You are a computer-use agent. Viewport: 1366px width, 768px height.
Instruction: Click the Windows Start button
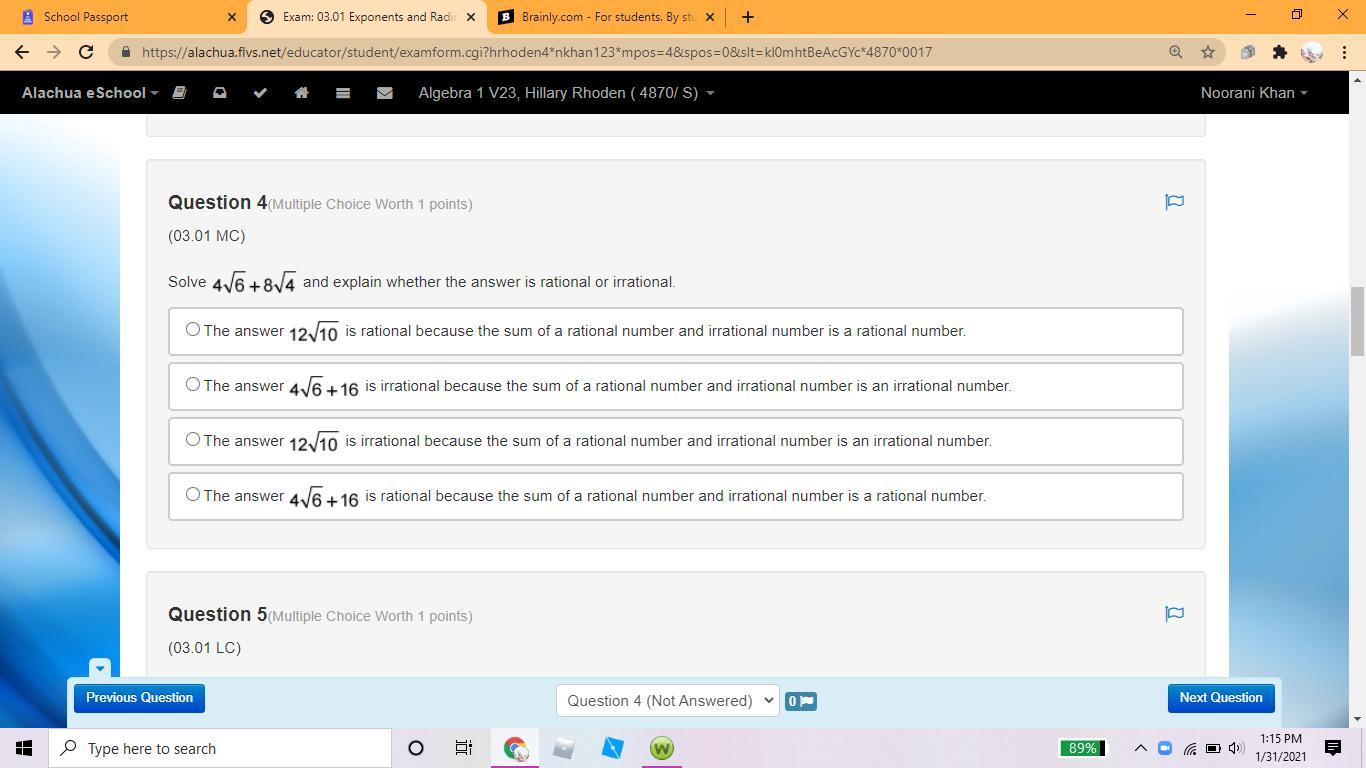click(x=24, y=748)
